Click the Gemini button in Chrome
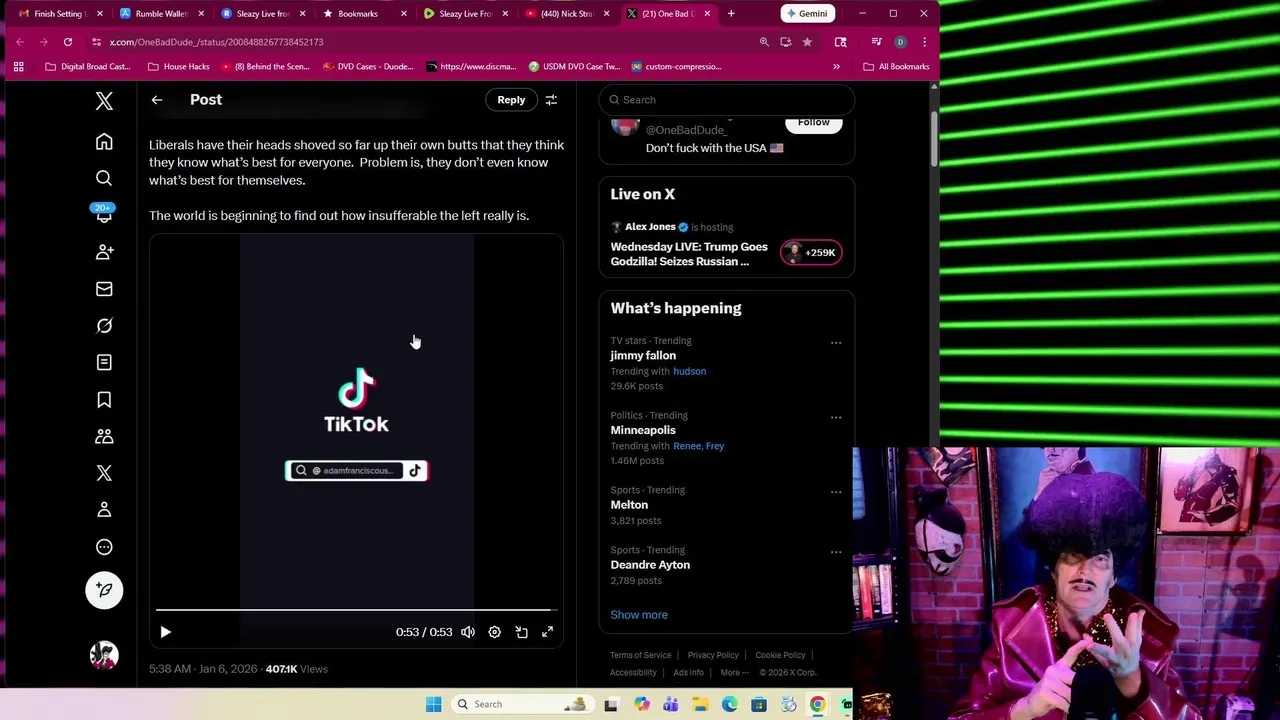1280x720 pixels. pyautogui.click(x=807, y=14)
